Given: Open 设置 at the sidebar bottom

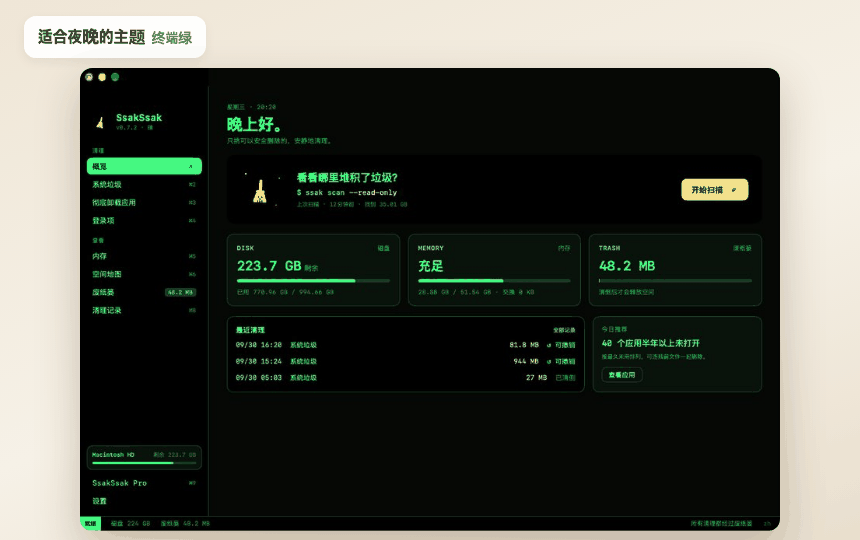Looking at the screenshot, I should (144, 501).
